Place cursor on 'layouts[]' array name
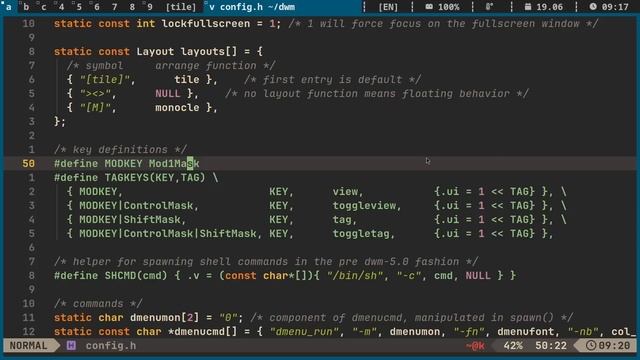640x360 pixels. pos(209,52)
